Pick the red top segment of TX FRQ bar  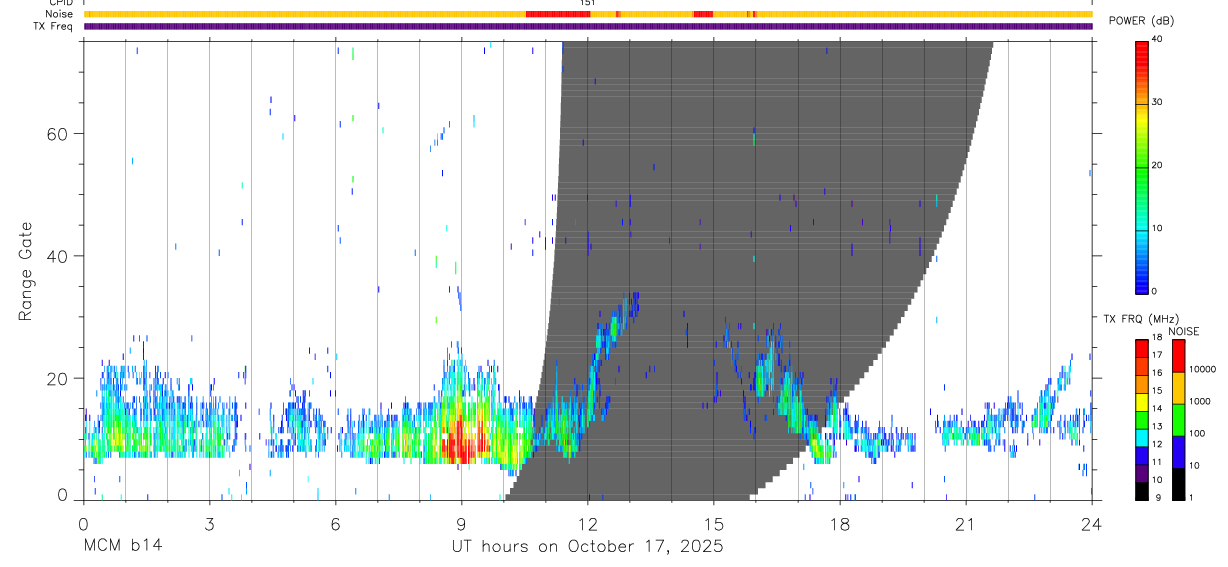click(1141, 348)
